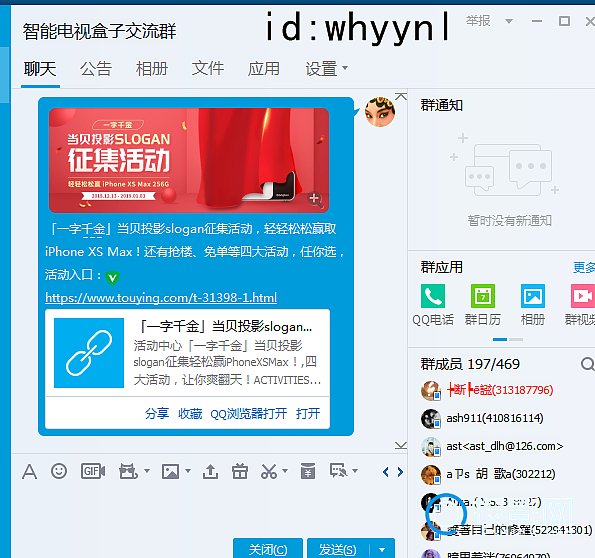The height and width of the screenshot is (558, 595).
Task: Switch to the 相册 tab
Action: click(x=152, y=69)
